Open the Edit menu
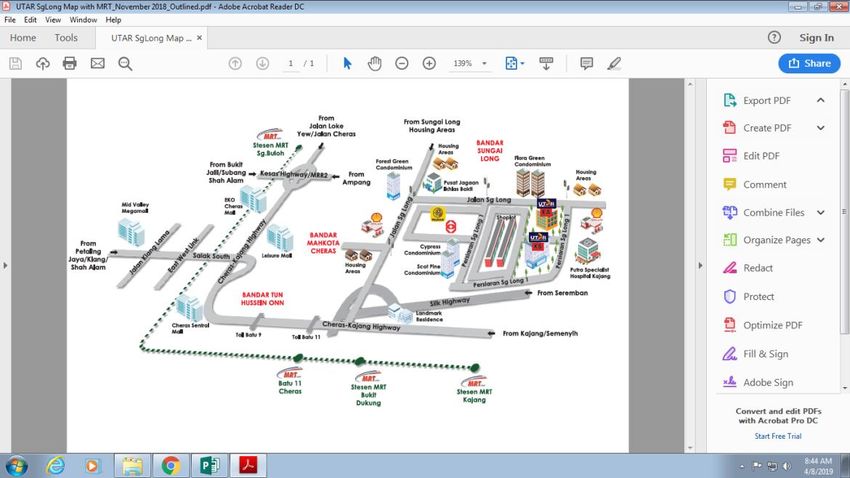 [30, 20]
